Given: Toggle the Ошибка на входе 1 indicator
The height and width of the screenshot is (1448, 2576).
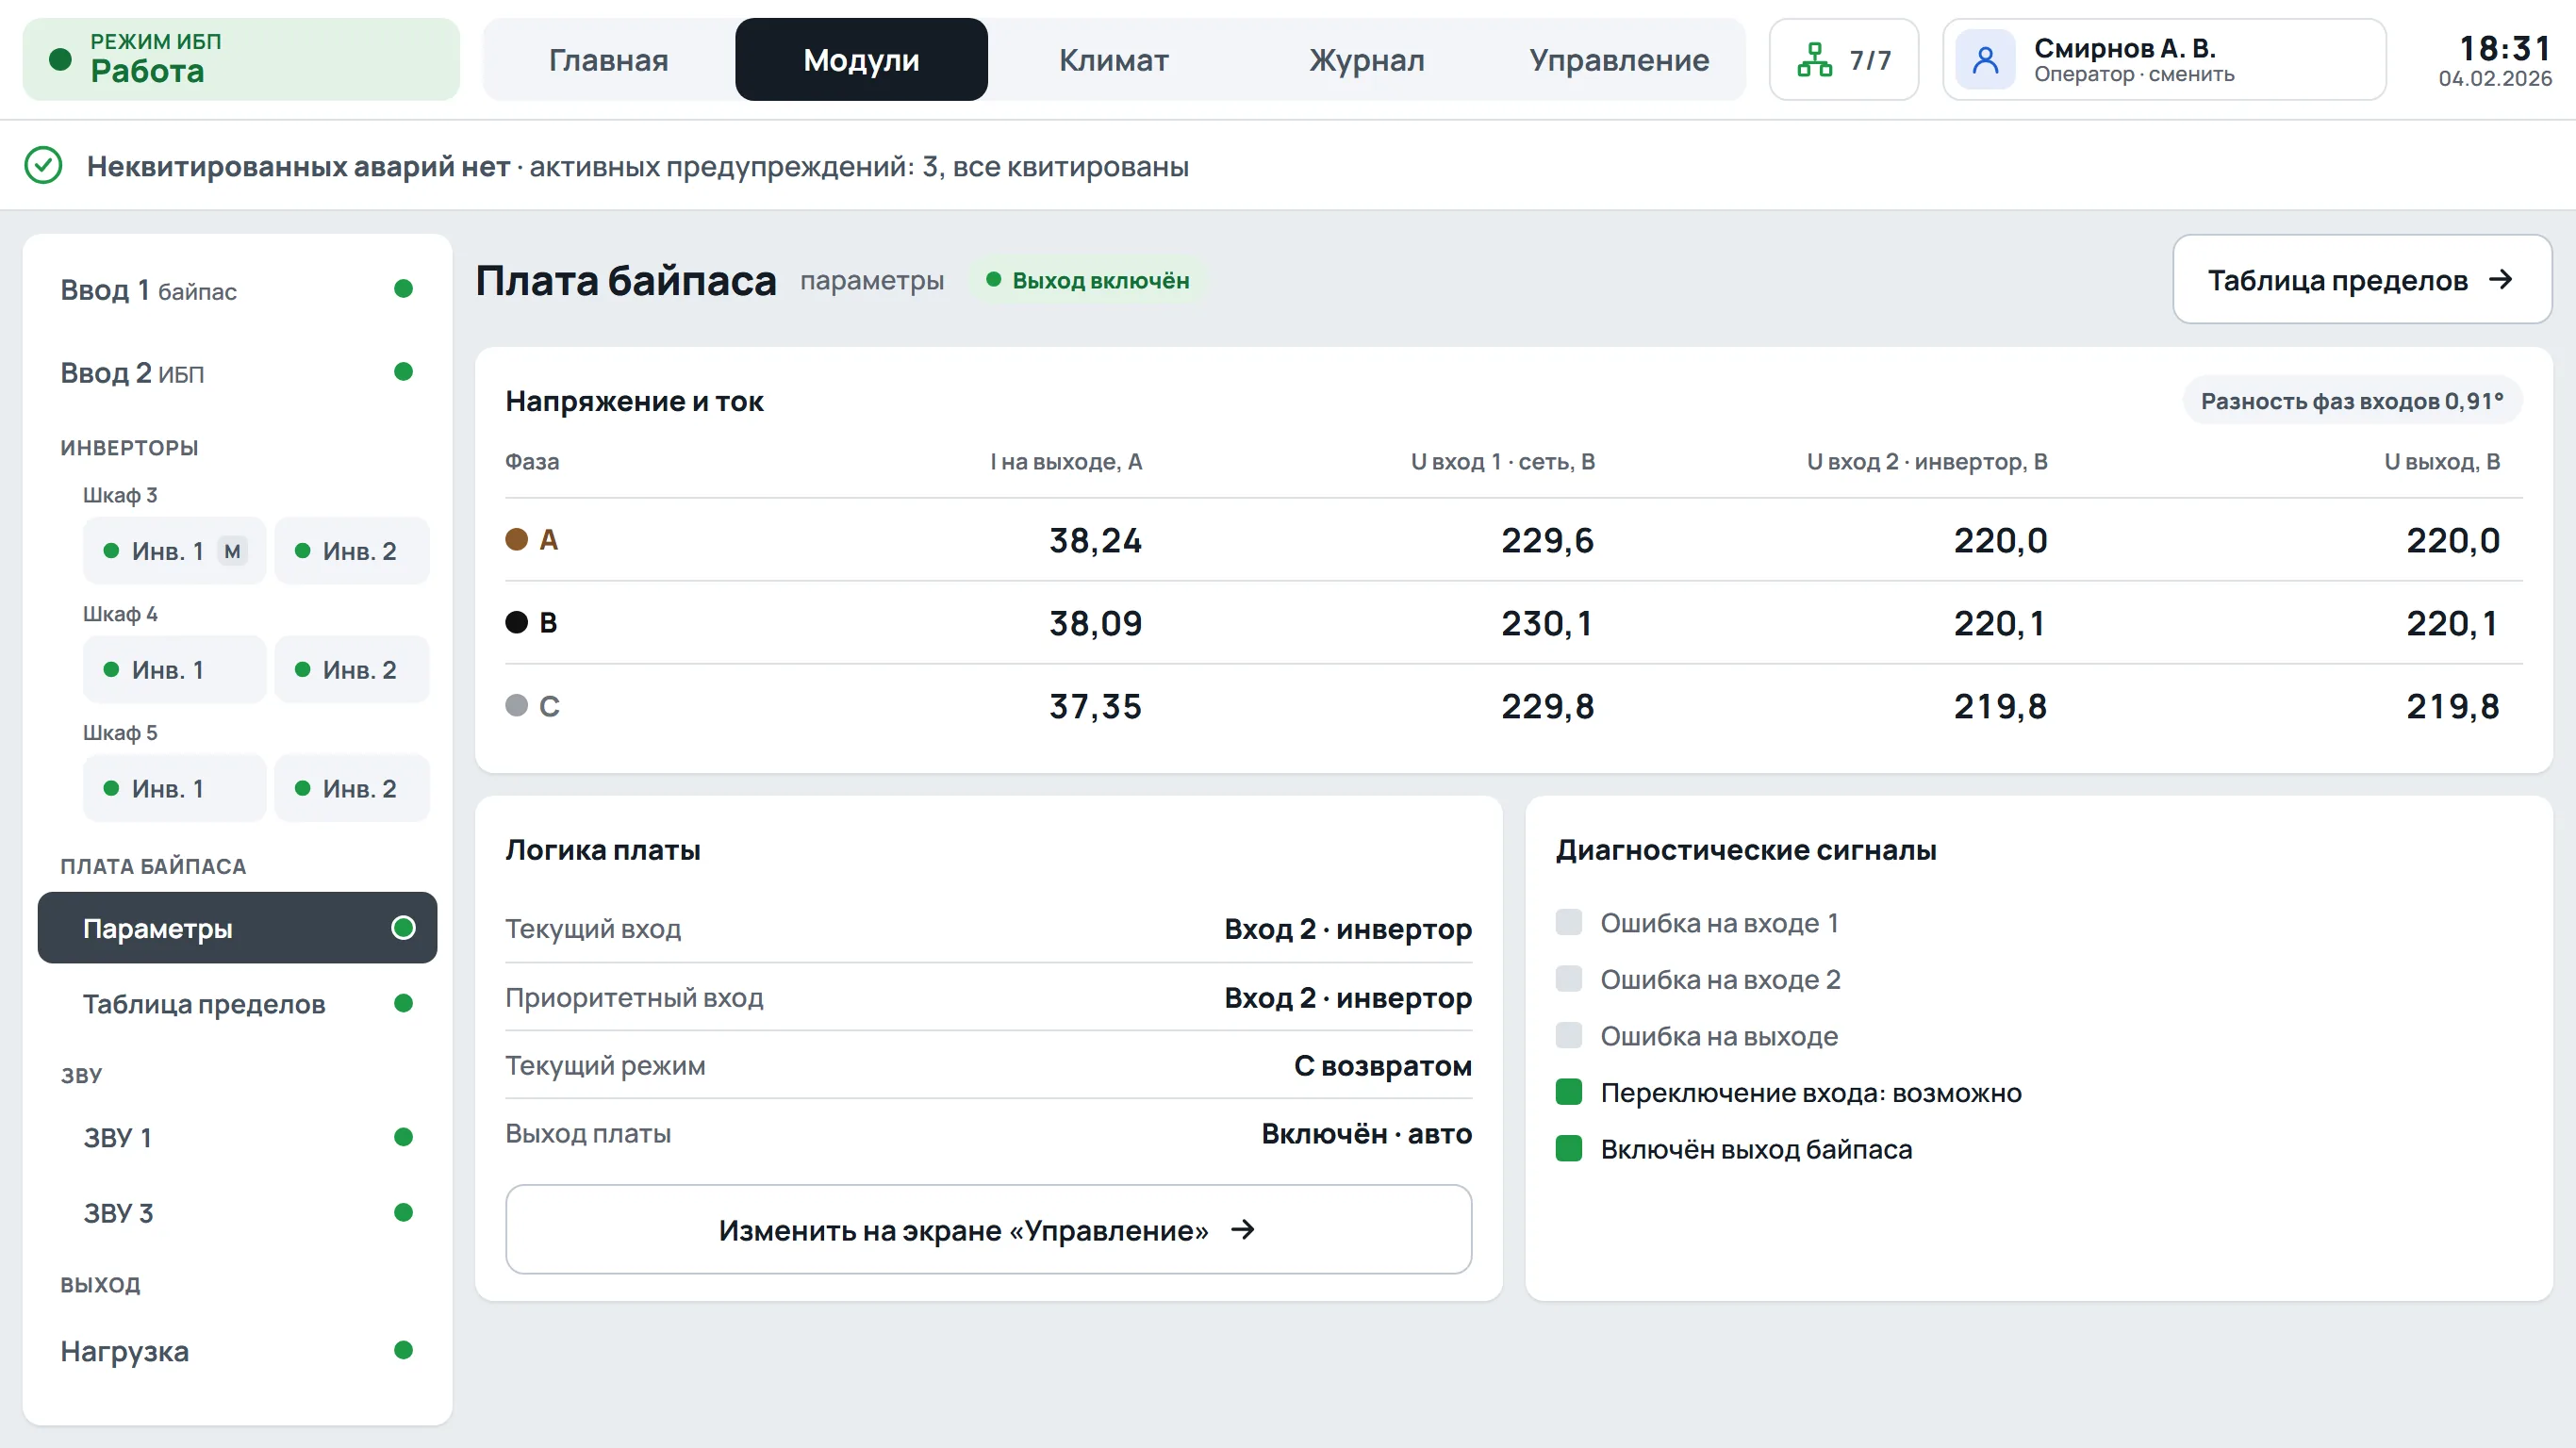Looking at the screenshot, I should [1569, 922].
